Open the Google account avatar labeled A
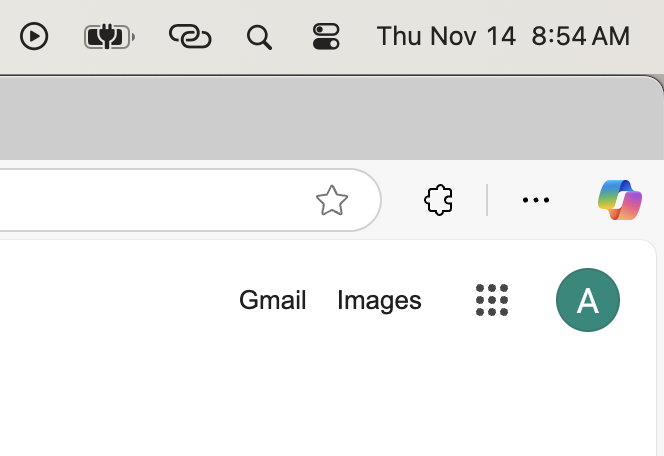The height and width of the screenshot is (456, 664). (x=588, y=300)
